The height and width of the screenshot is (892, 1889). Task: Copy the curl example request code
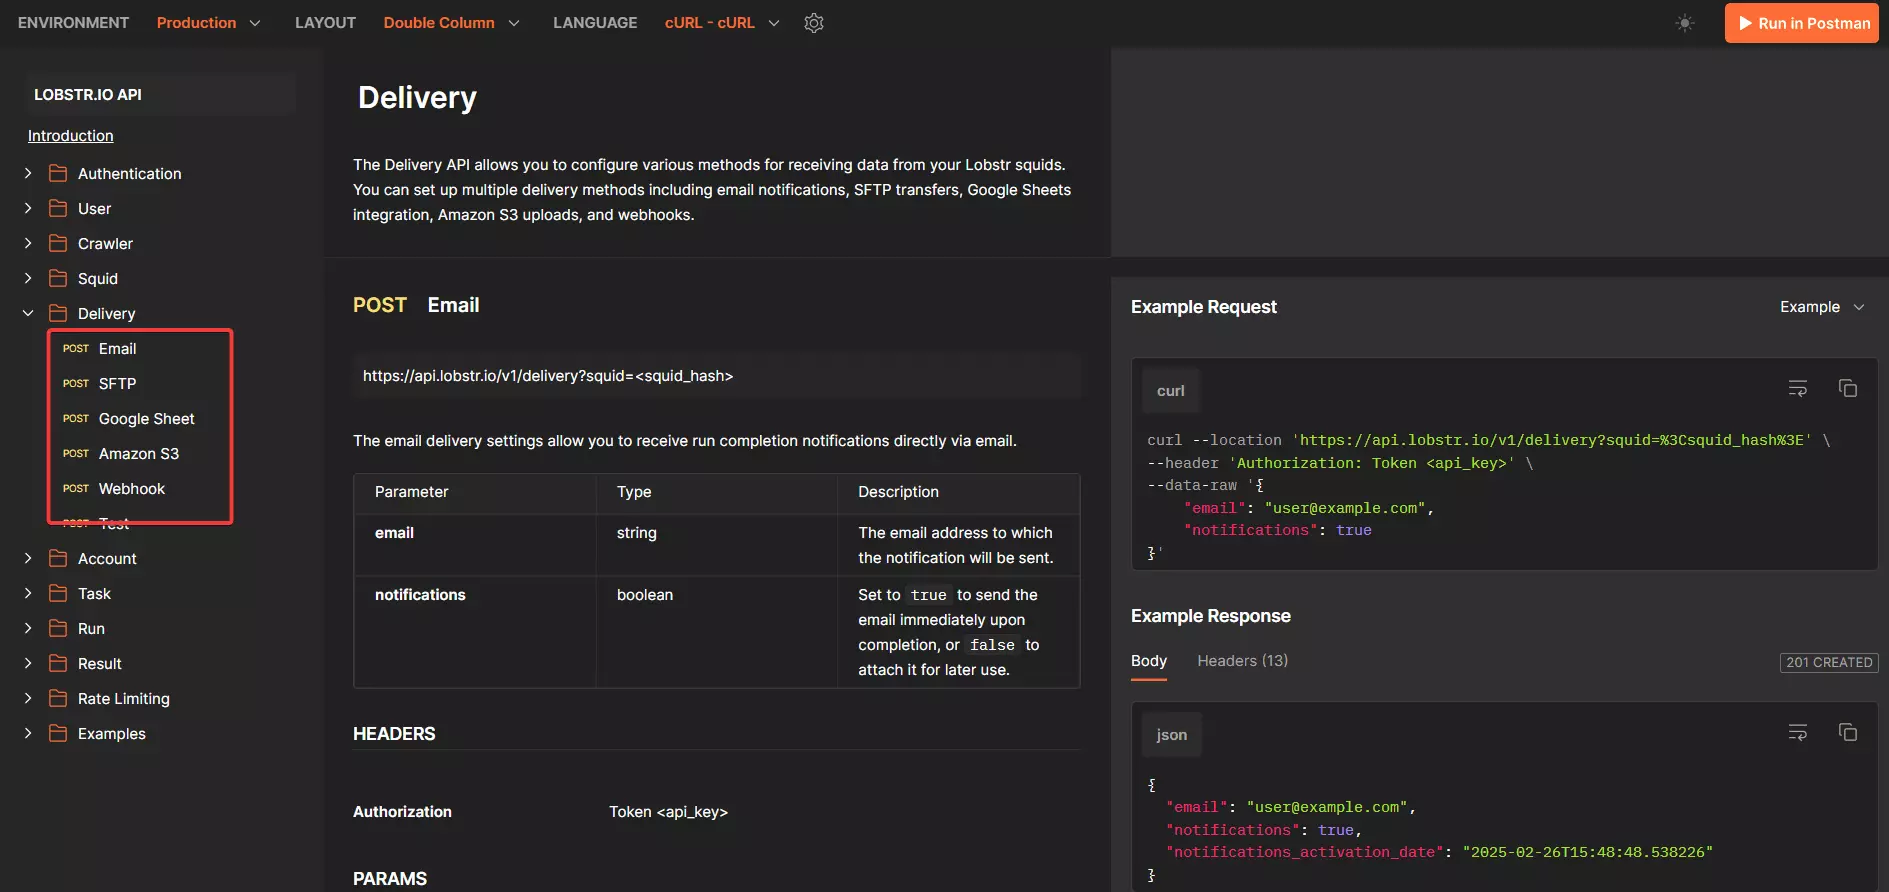click(x=1847, y=388)
